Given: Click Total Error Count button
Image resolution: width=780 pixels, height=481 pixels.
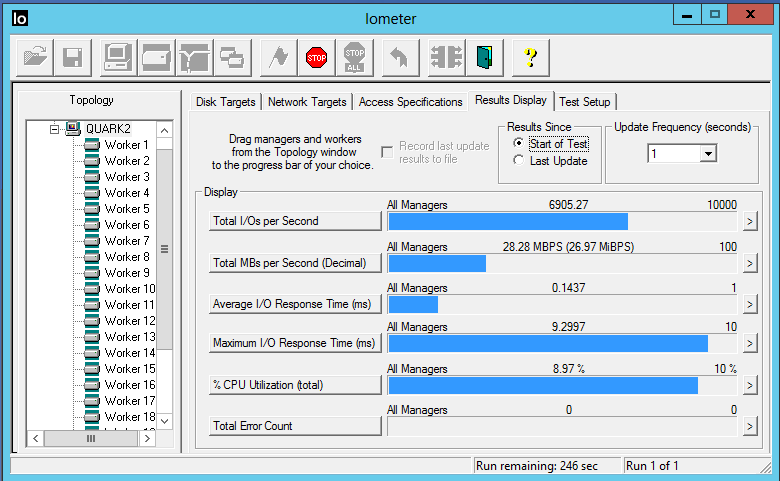Looking at the screenshot, I should pyautogui.click(x=295, y=426).
